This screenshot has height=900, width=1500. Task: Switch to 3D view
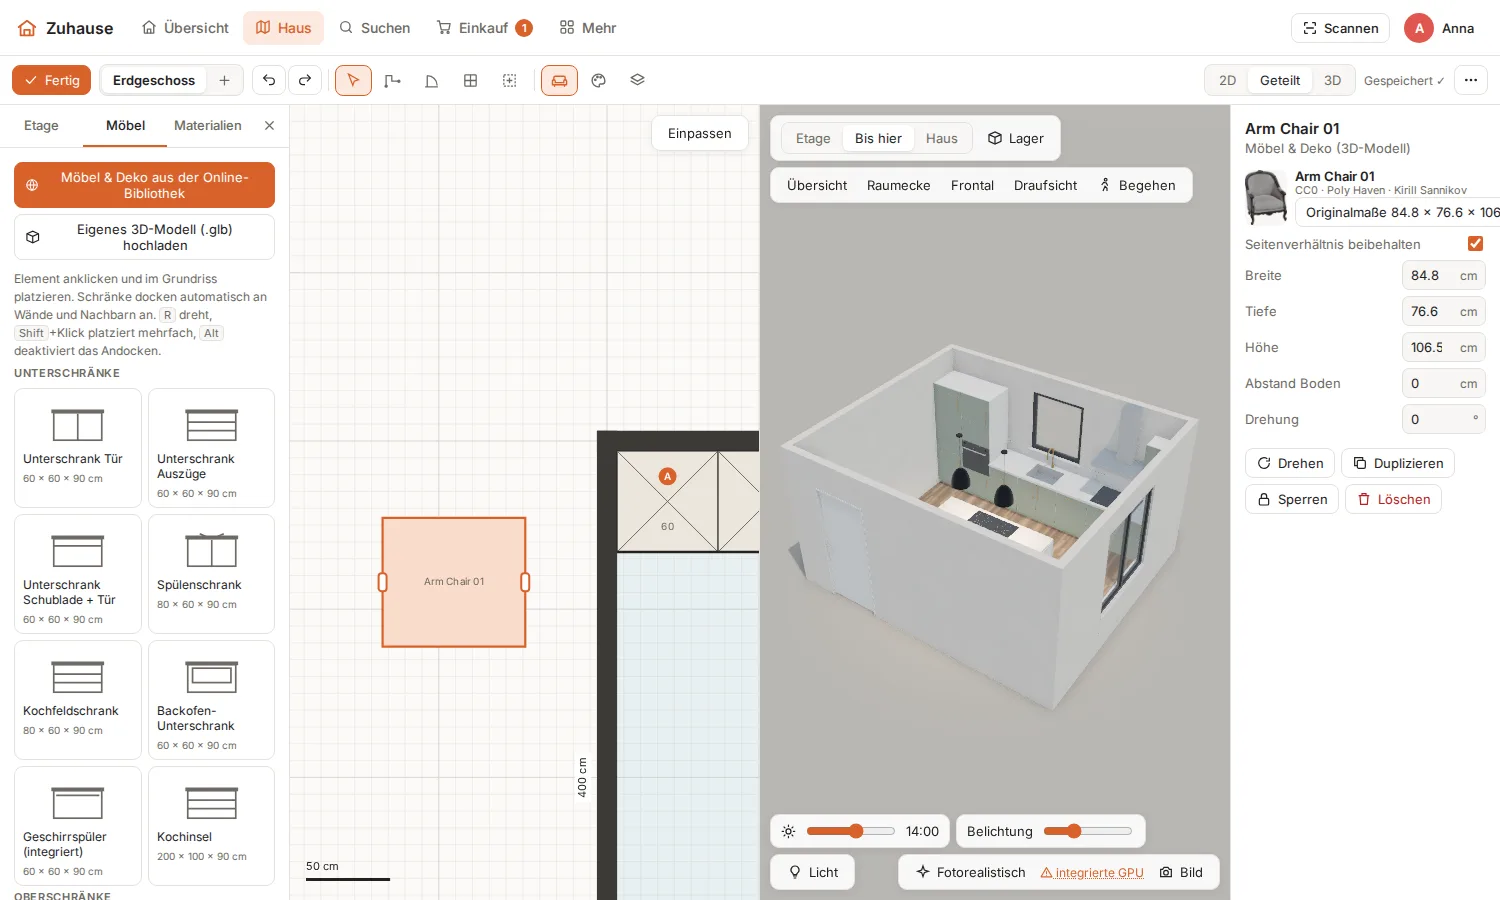click(x=1332, y=80)
